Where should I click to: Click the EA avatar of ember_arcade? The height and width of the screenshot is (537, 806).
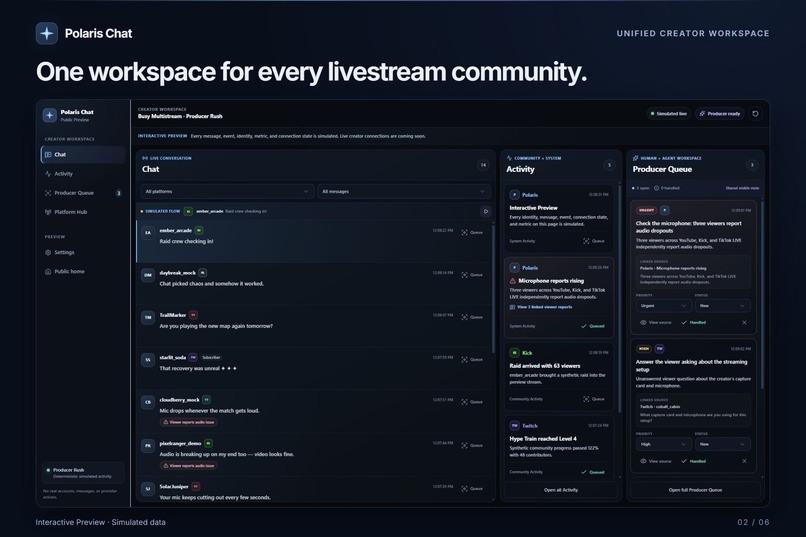tap(148, 233)
